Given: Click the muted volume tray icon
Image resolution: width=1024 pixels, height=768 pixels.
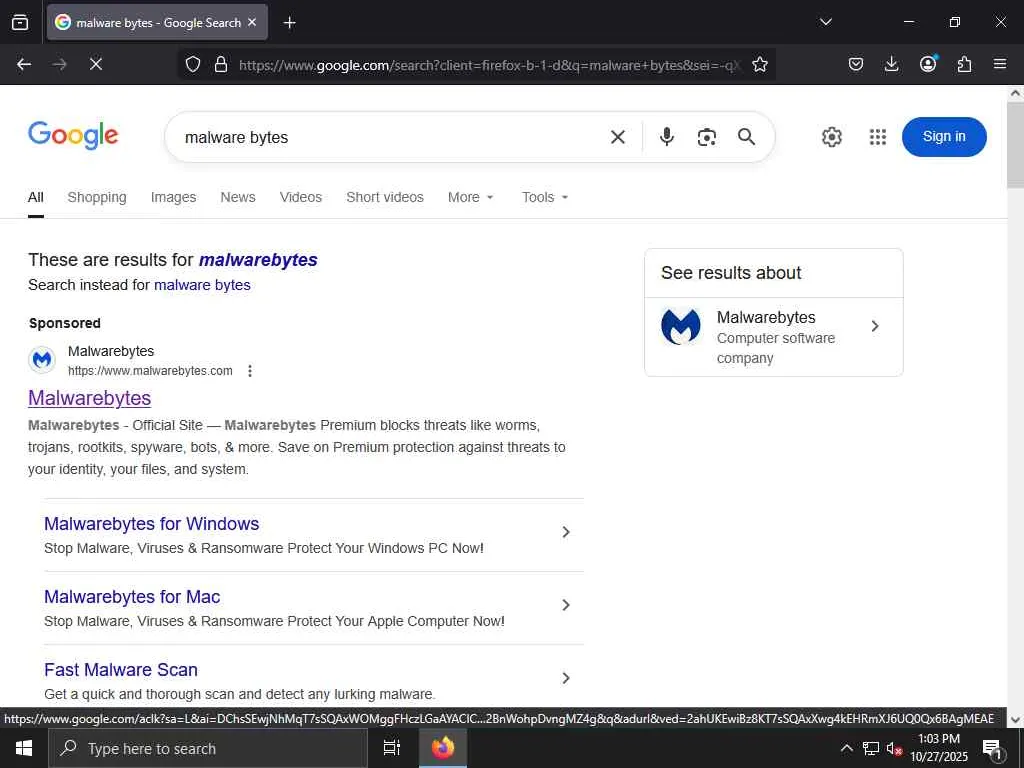Looking at the screenshot, I should click(x=894, y=749).
